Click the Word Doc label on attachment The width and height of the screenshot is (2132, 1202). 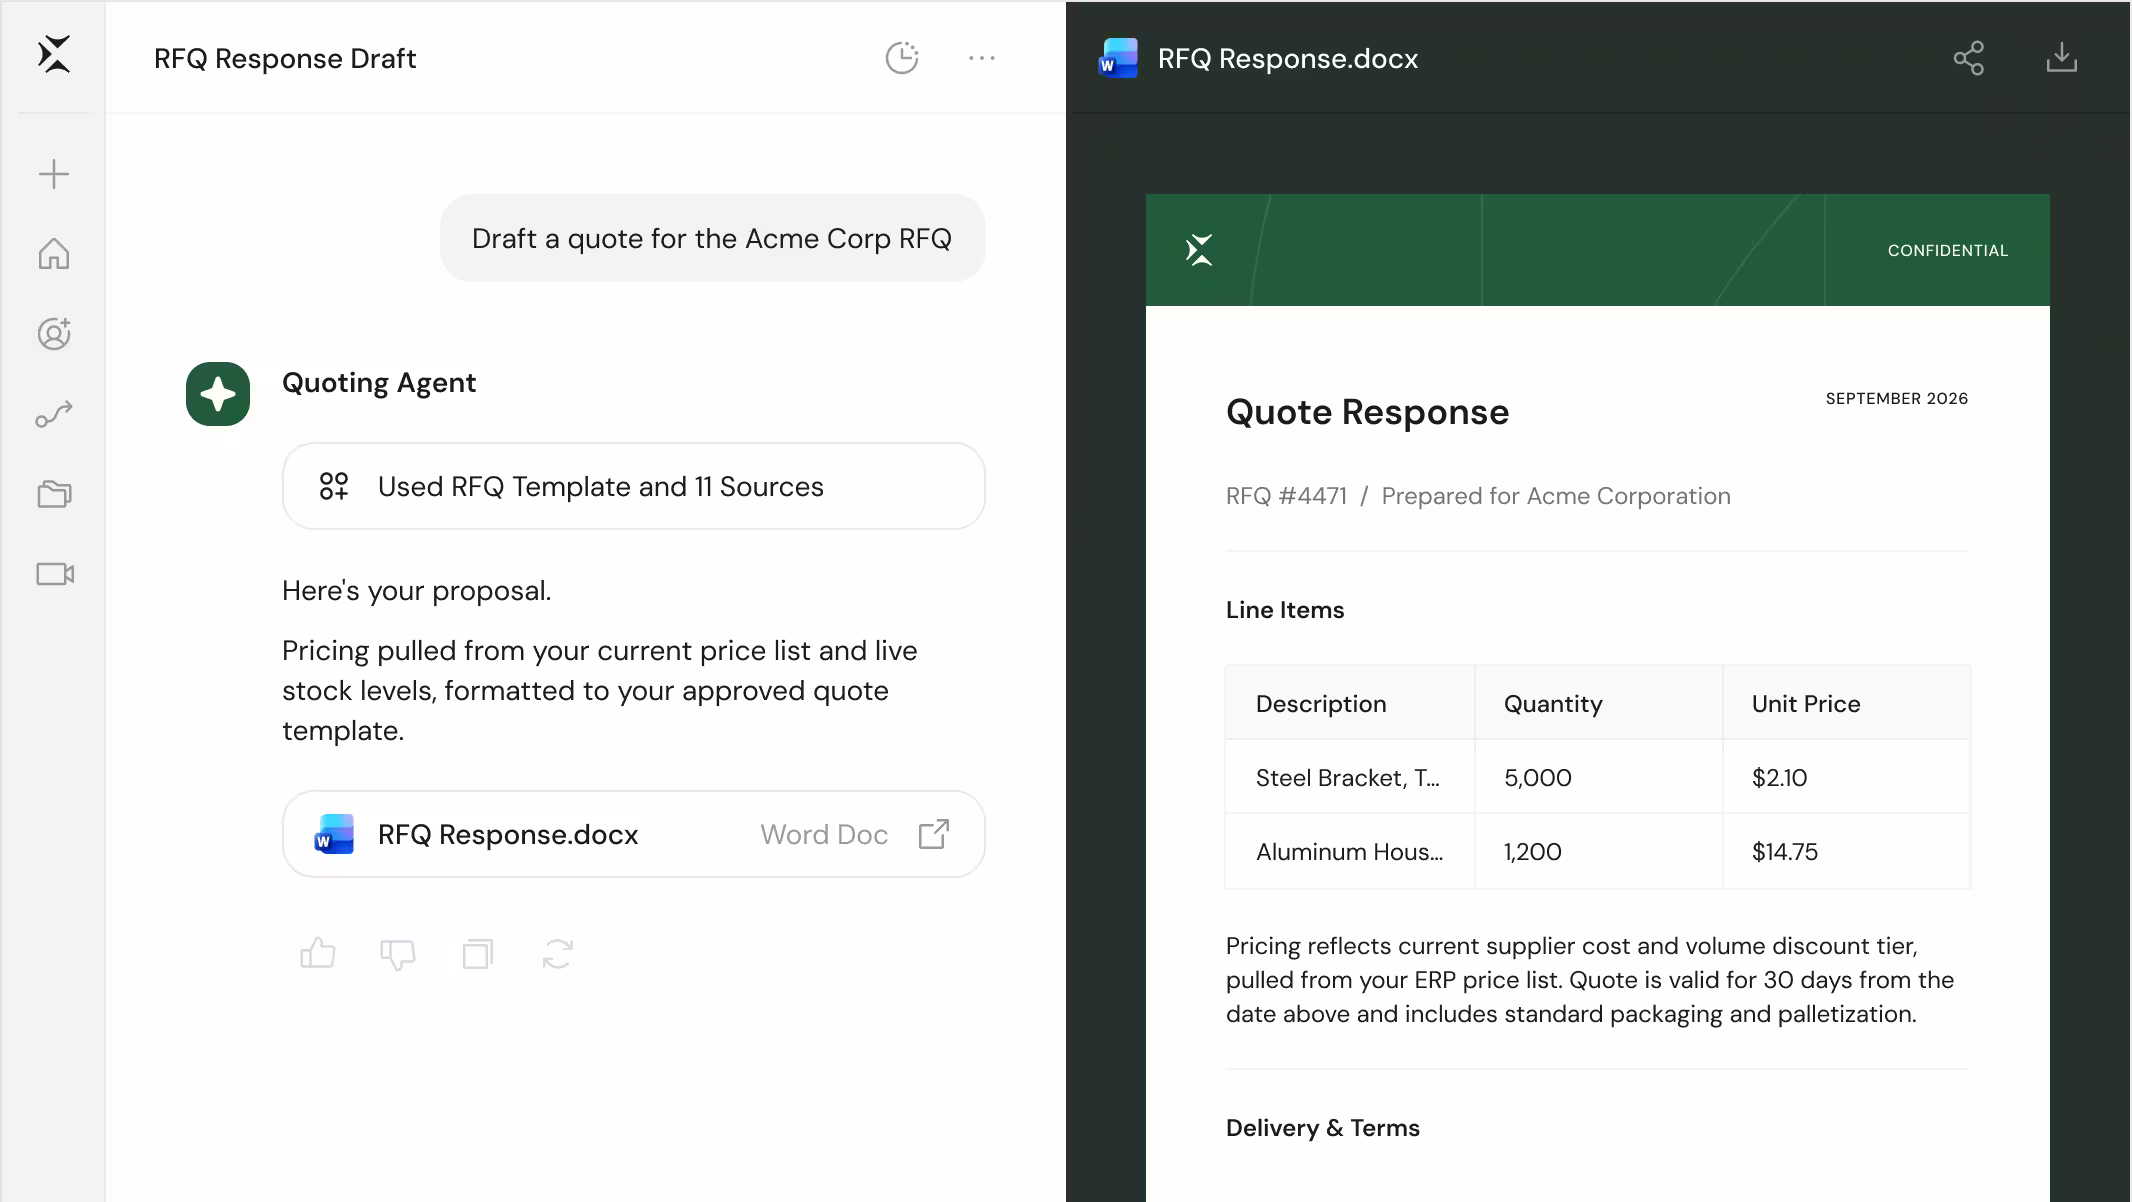[824, 834]
